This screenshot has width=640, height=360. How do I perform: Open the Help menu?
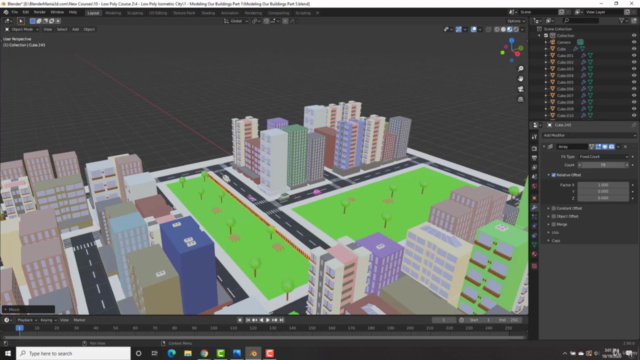coord(73,12)
